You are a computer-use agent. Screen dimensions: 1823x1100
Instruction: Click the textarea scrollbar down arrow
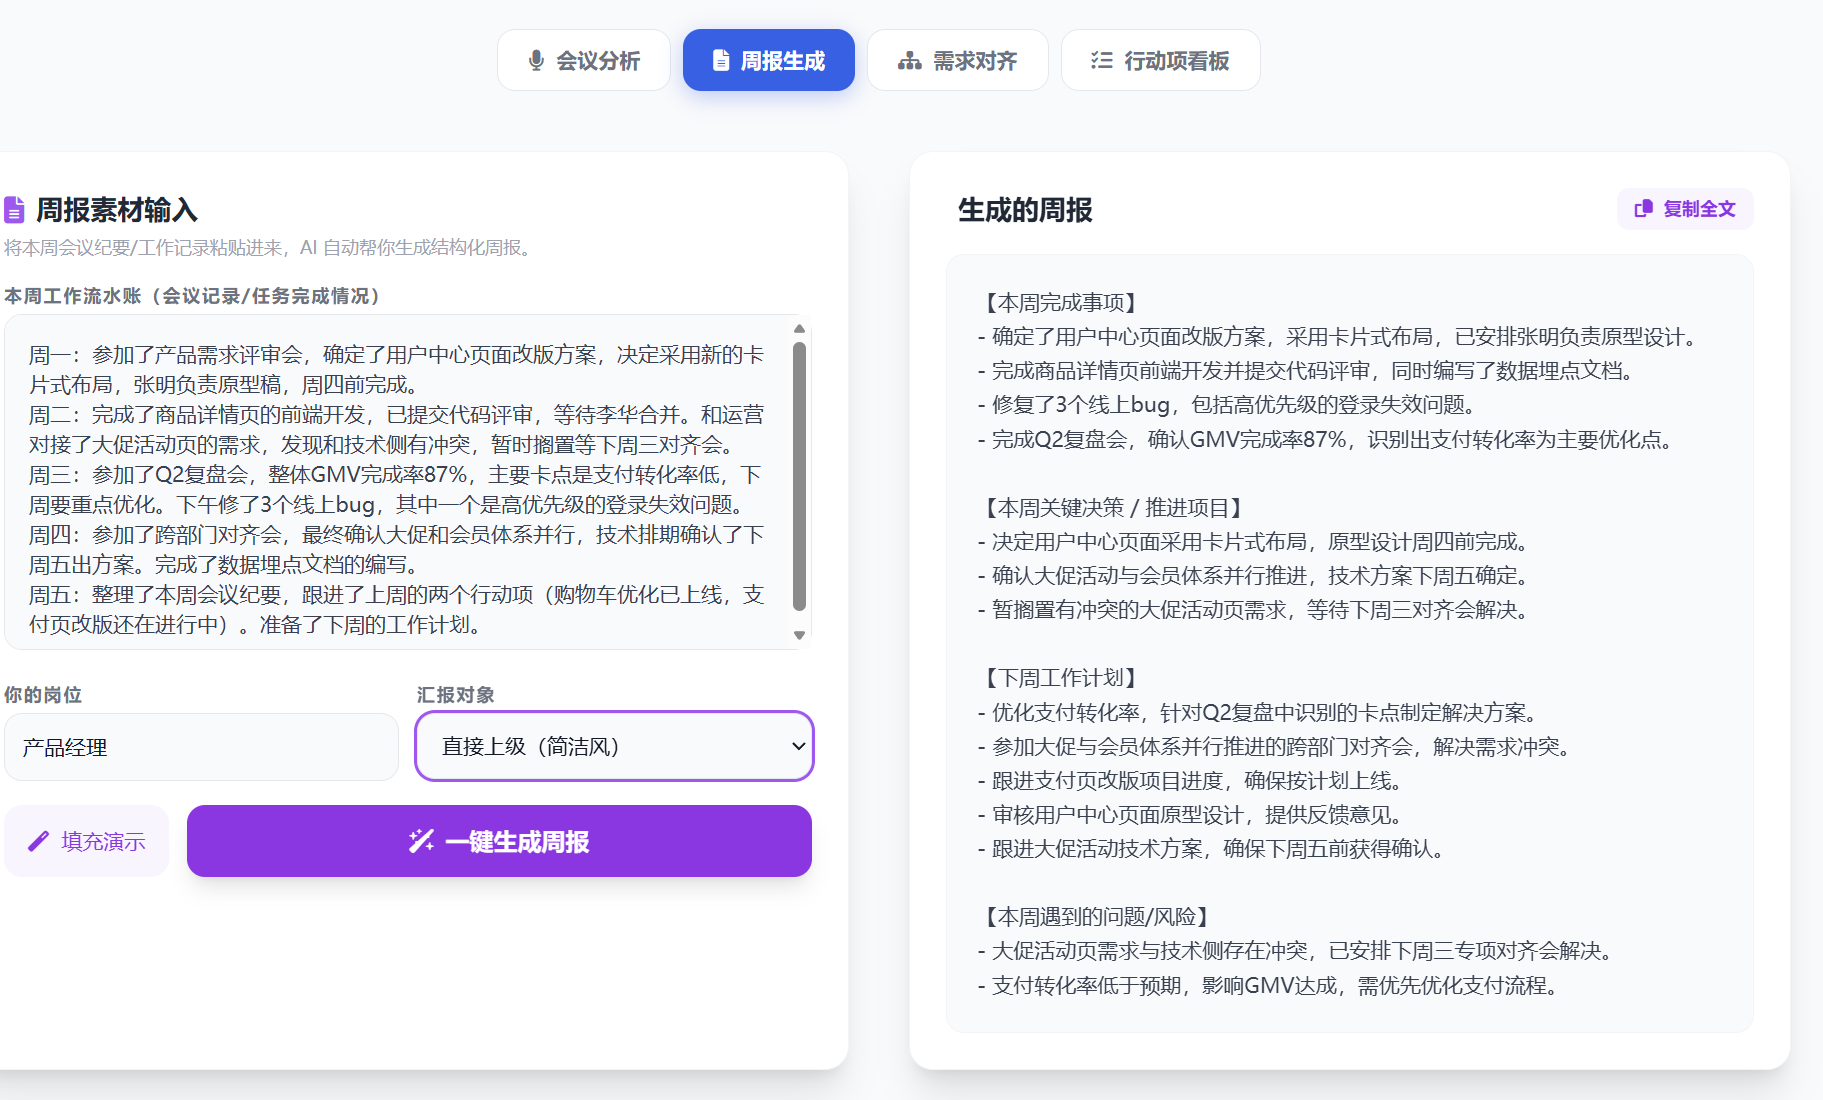(x=799, y=635)
